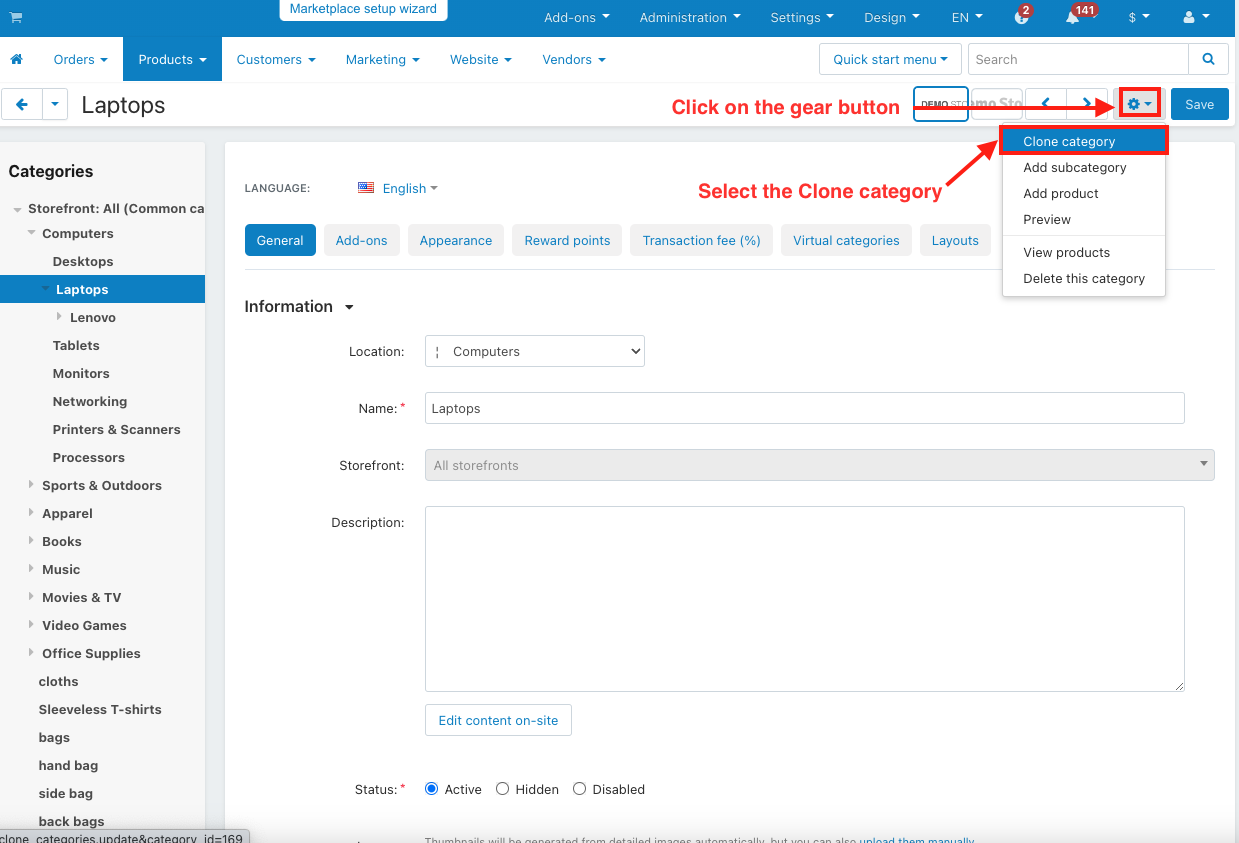Select Tablets in the category tree

pos(76,345)
